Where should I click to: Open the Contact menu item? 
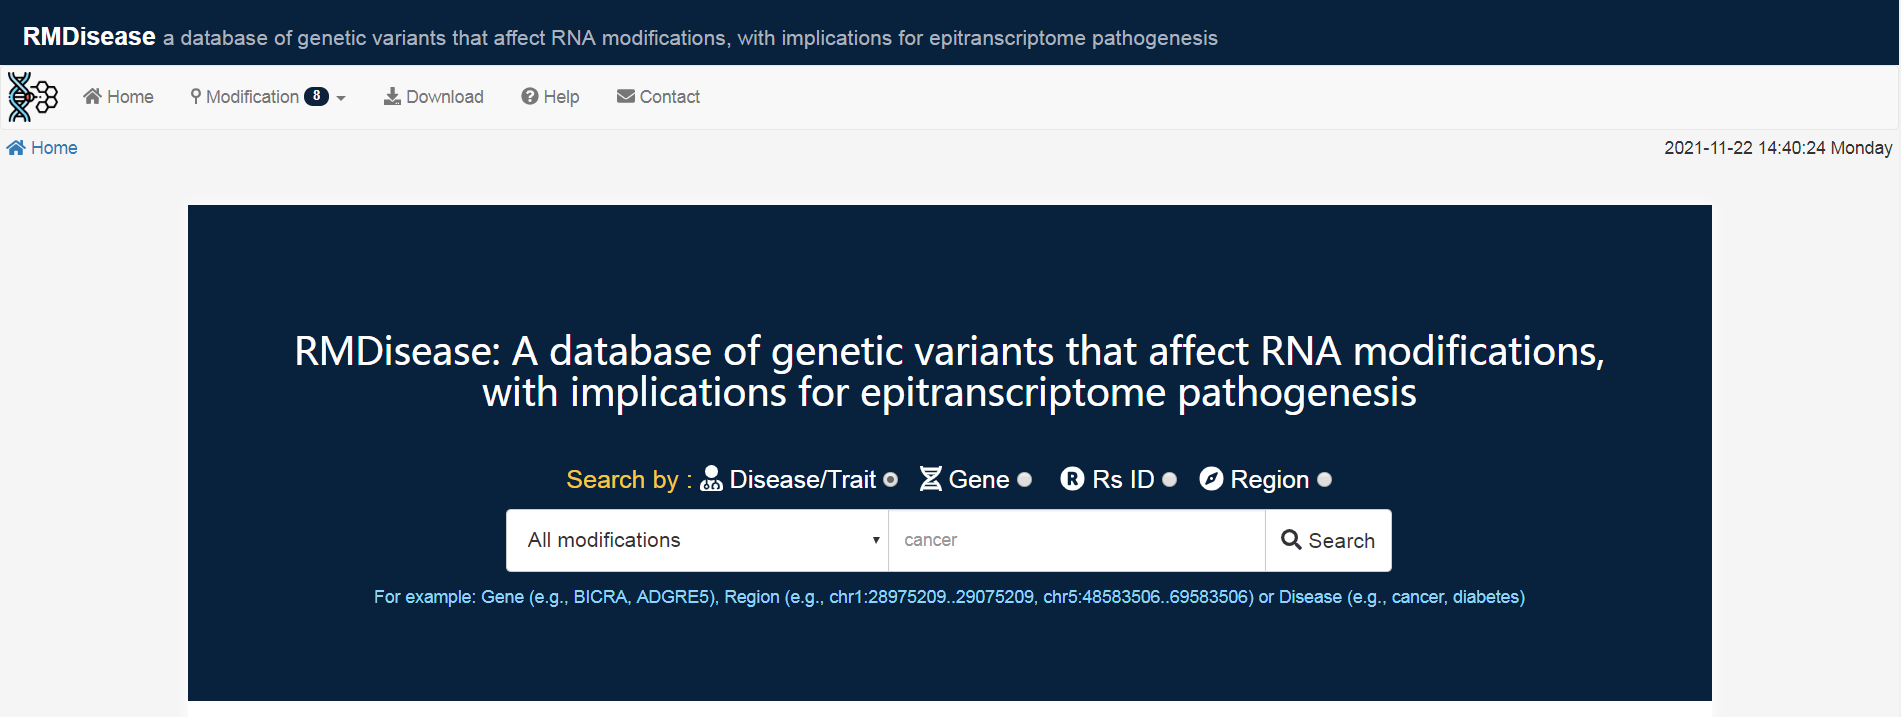click(x=658, y=96)
